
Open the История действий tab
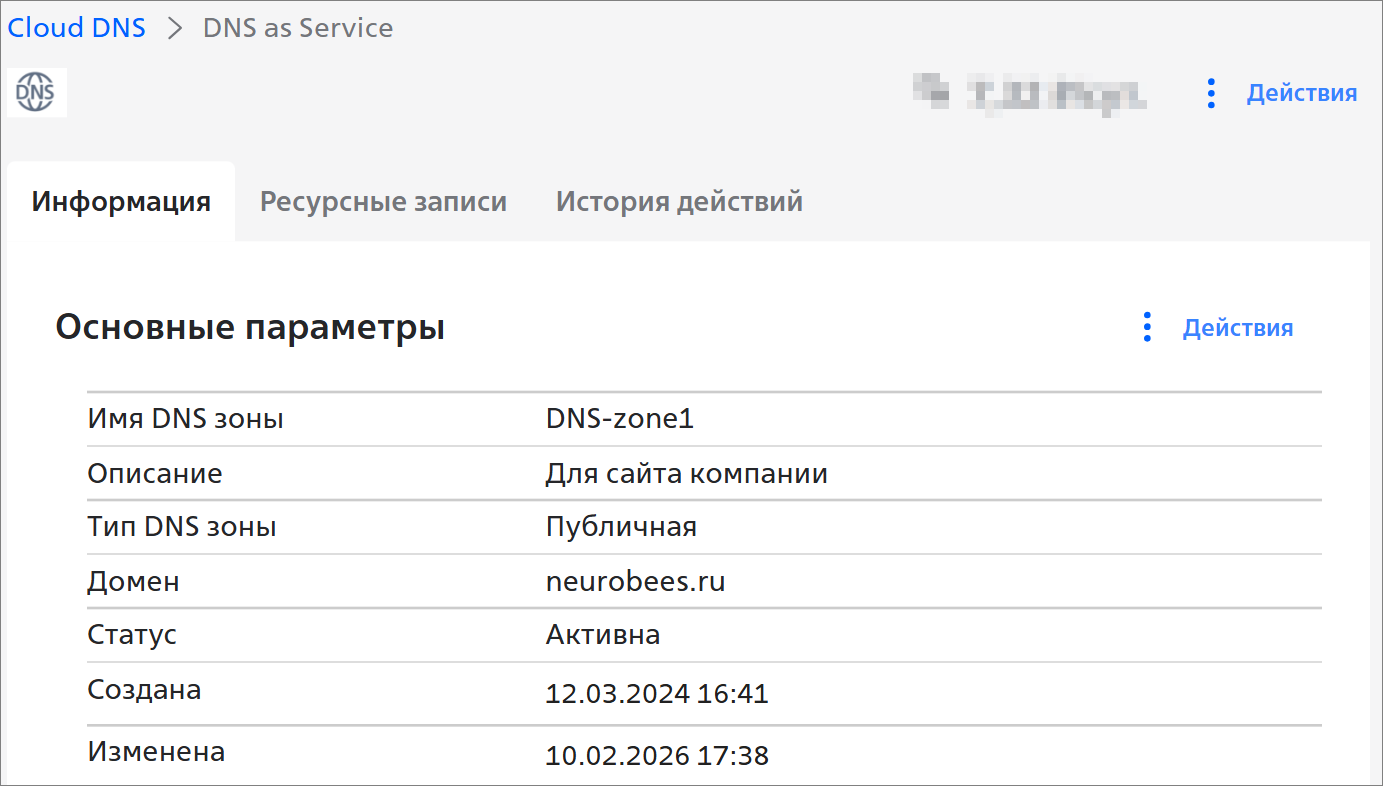[x=679, y=202]
